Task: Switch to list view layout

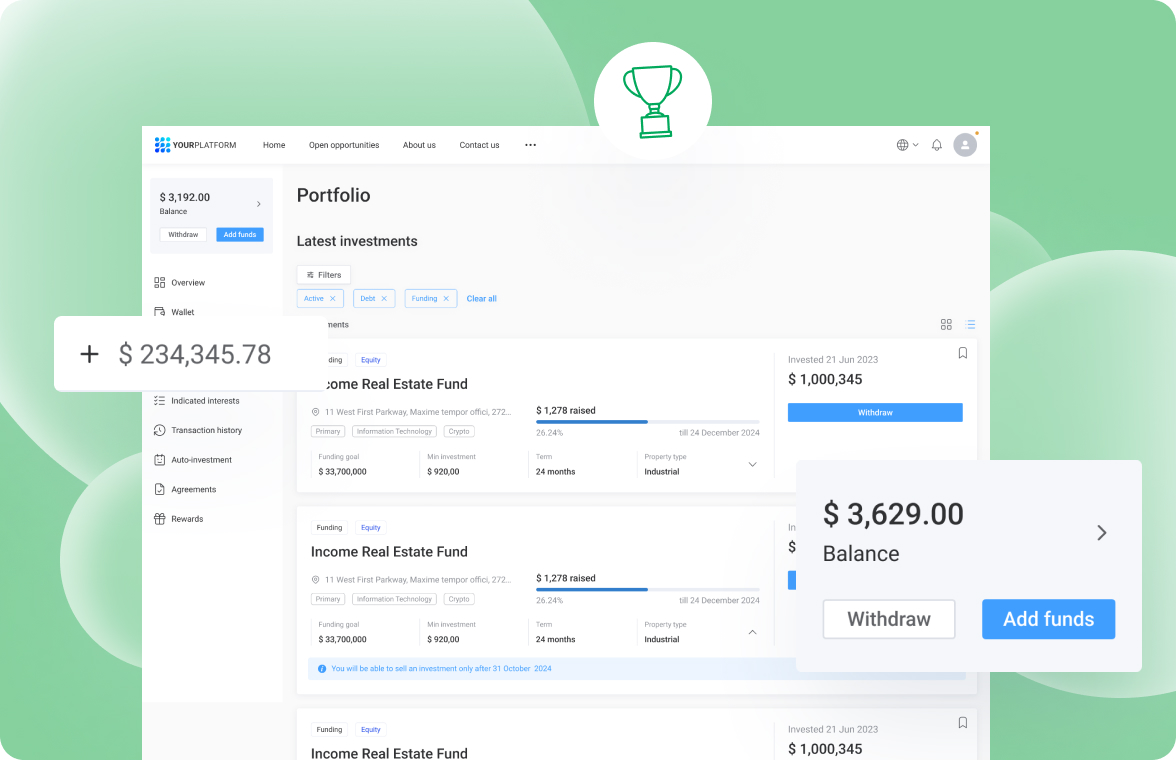Action: 970,325
